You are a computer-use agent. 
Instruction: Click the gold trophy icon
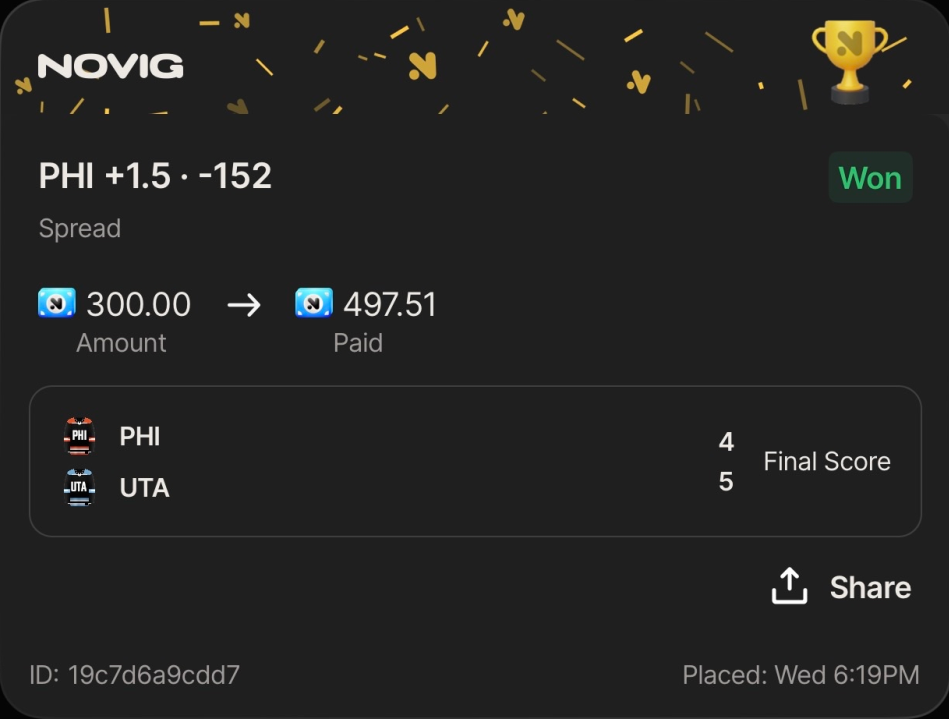848,60
